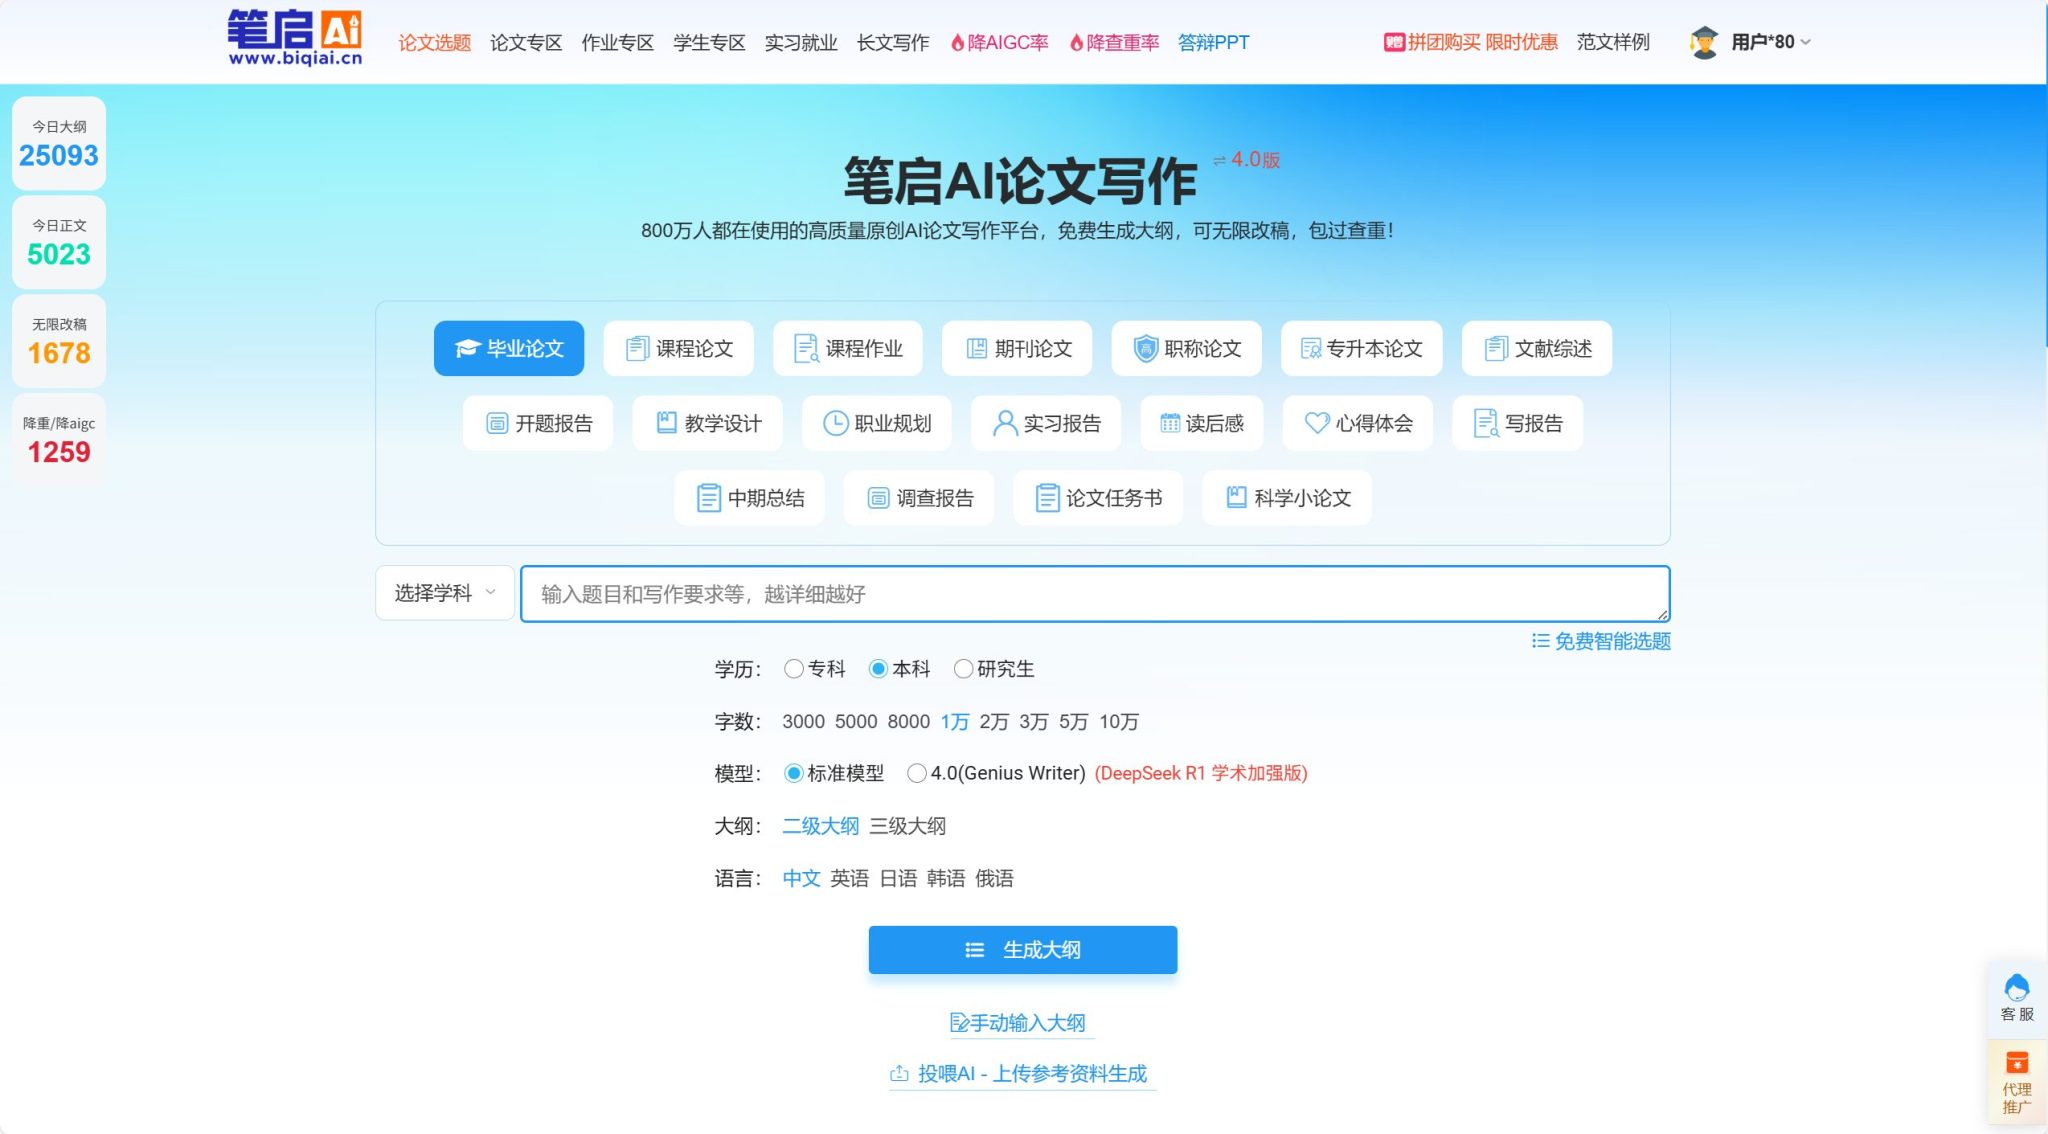Viewport: 2048px width, 1134px height.
Task: Choose the 调查报告 option
Action: tap(918, 498)
